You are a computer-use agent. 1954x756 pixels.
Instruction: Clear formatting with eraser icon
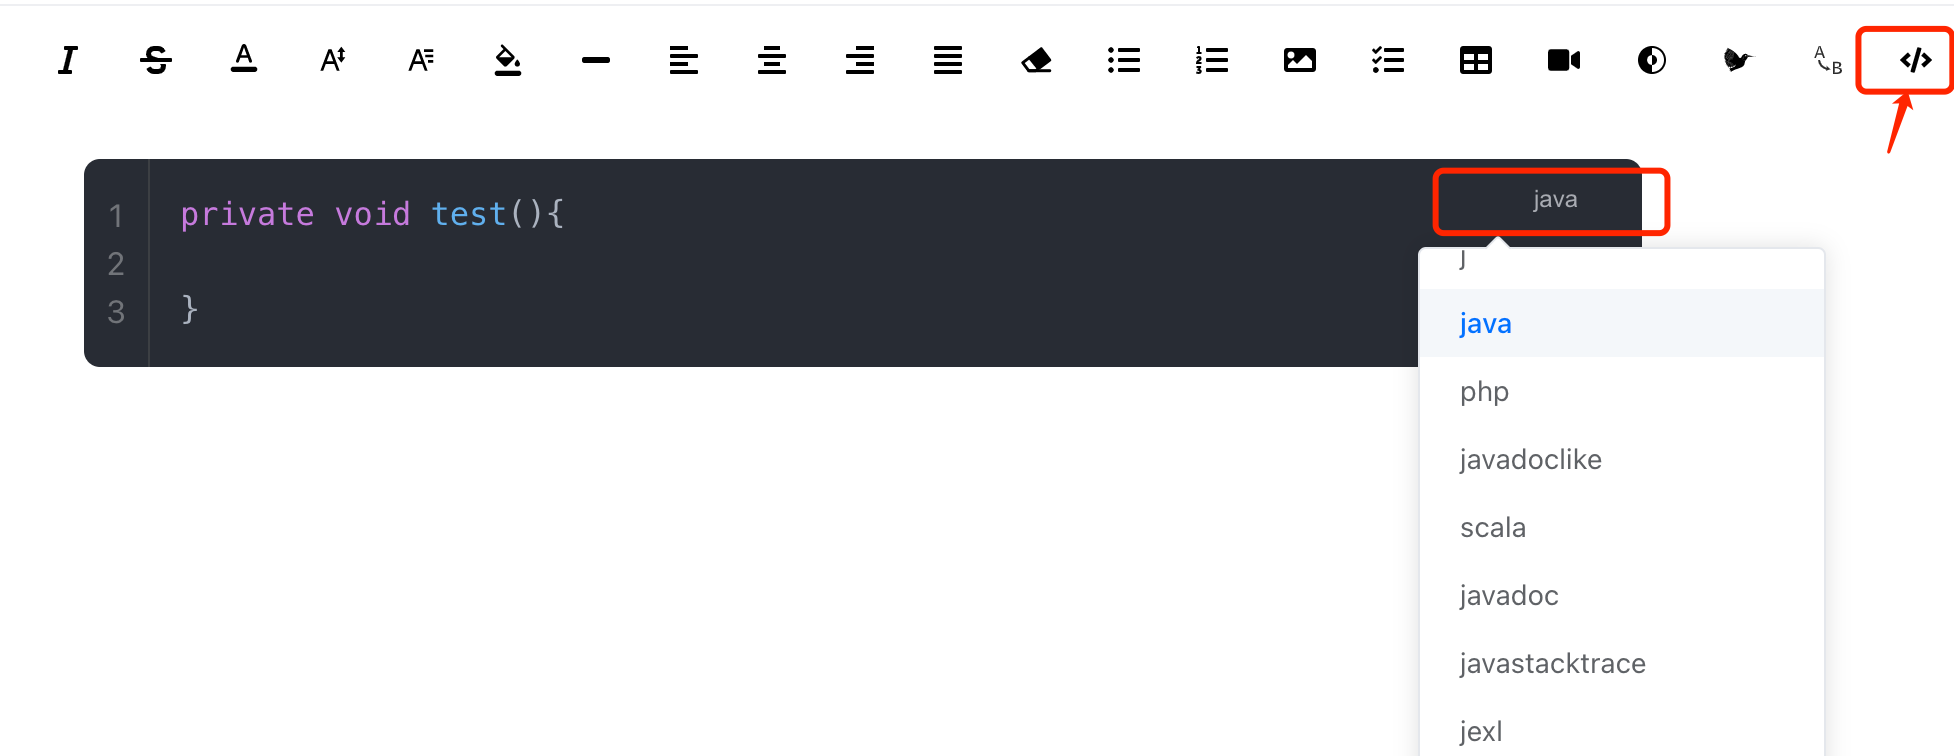1036,61
